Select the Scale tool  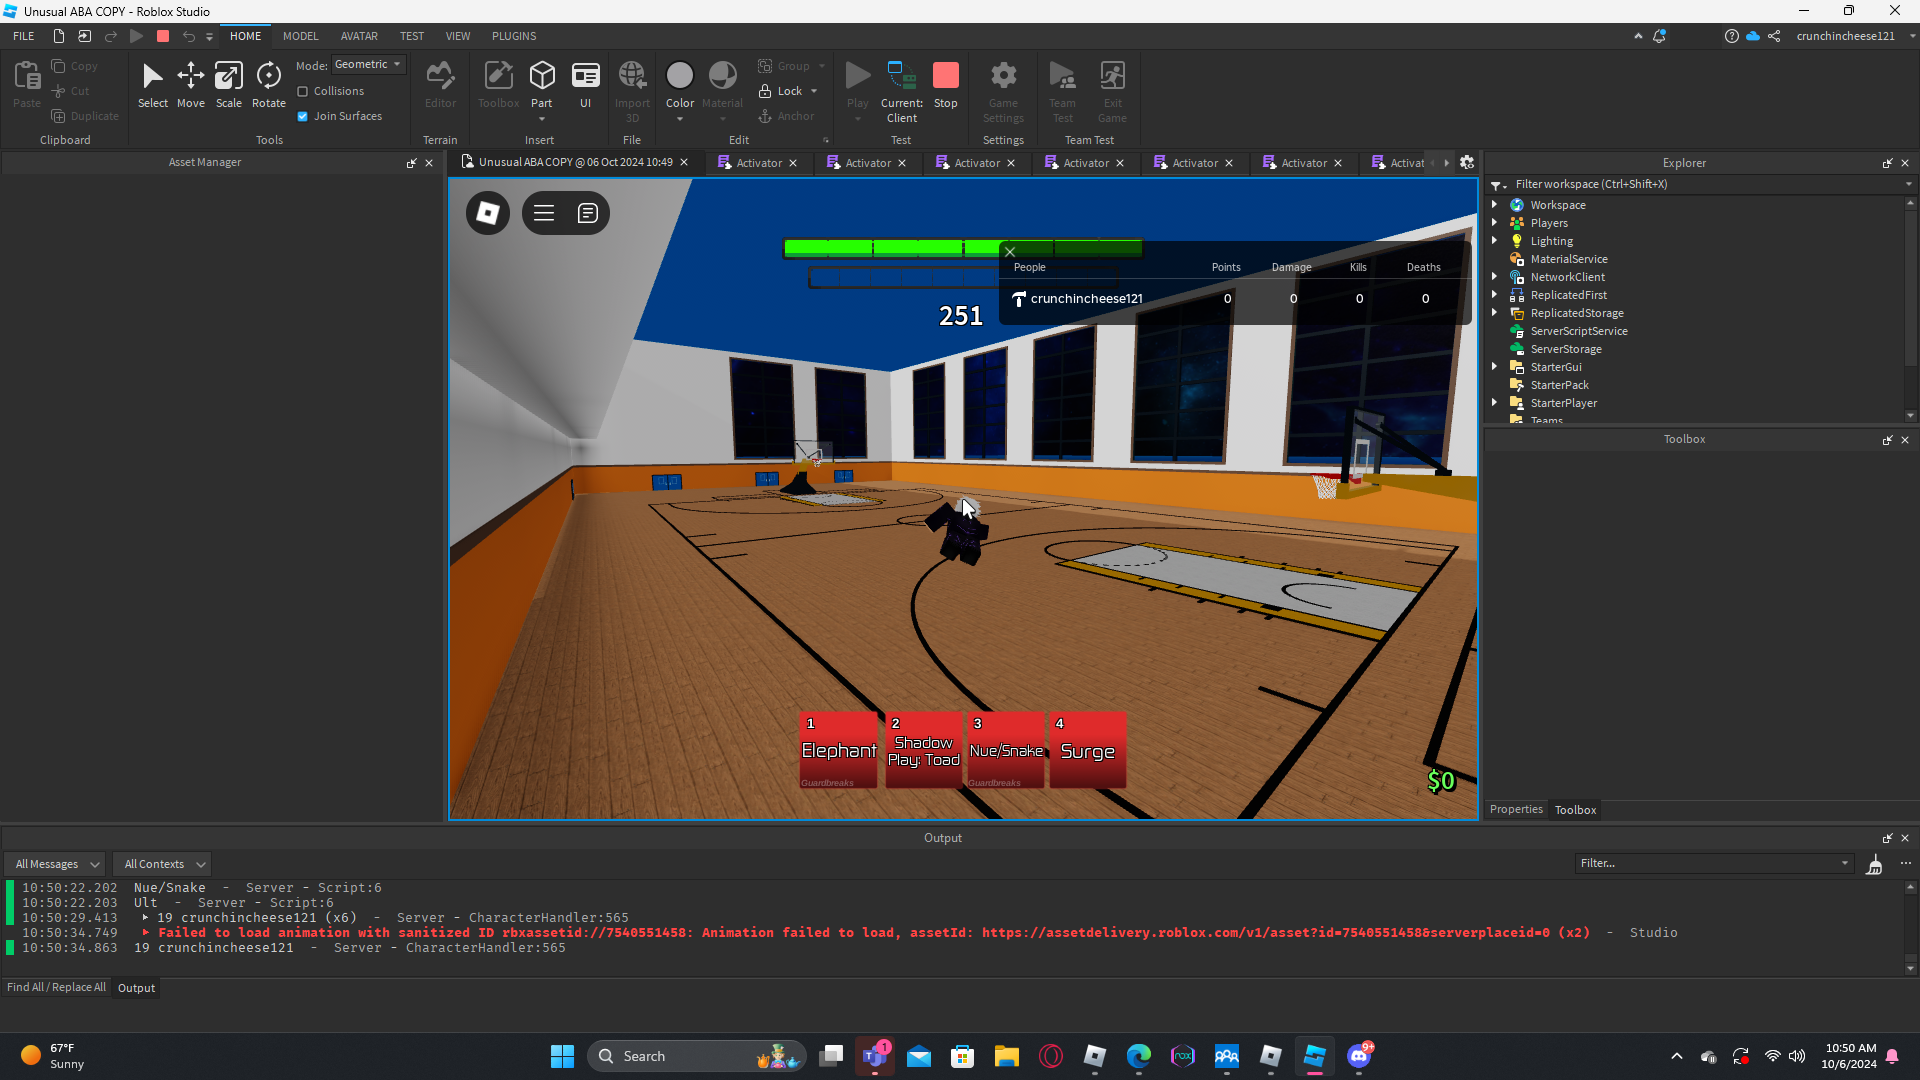[229, 85]
